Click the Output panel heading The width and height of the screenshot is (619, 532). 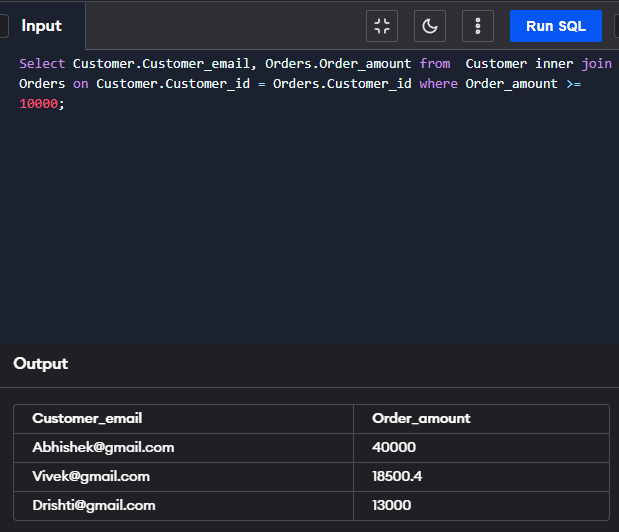[41, 363]
